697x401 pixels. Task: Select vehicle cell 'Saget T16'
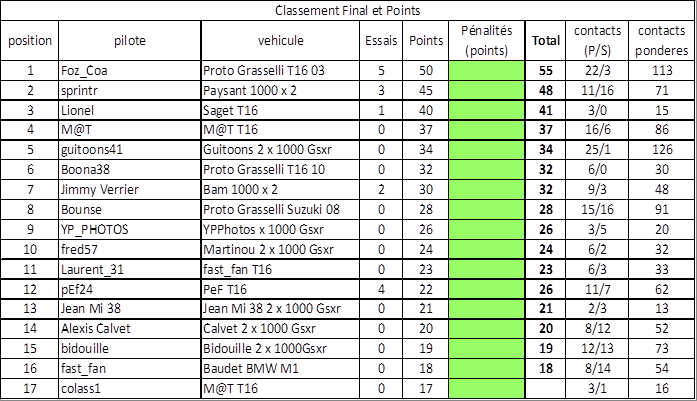[x=280, y=110]
